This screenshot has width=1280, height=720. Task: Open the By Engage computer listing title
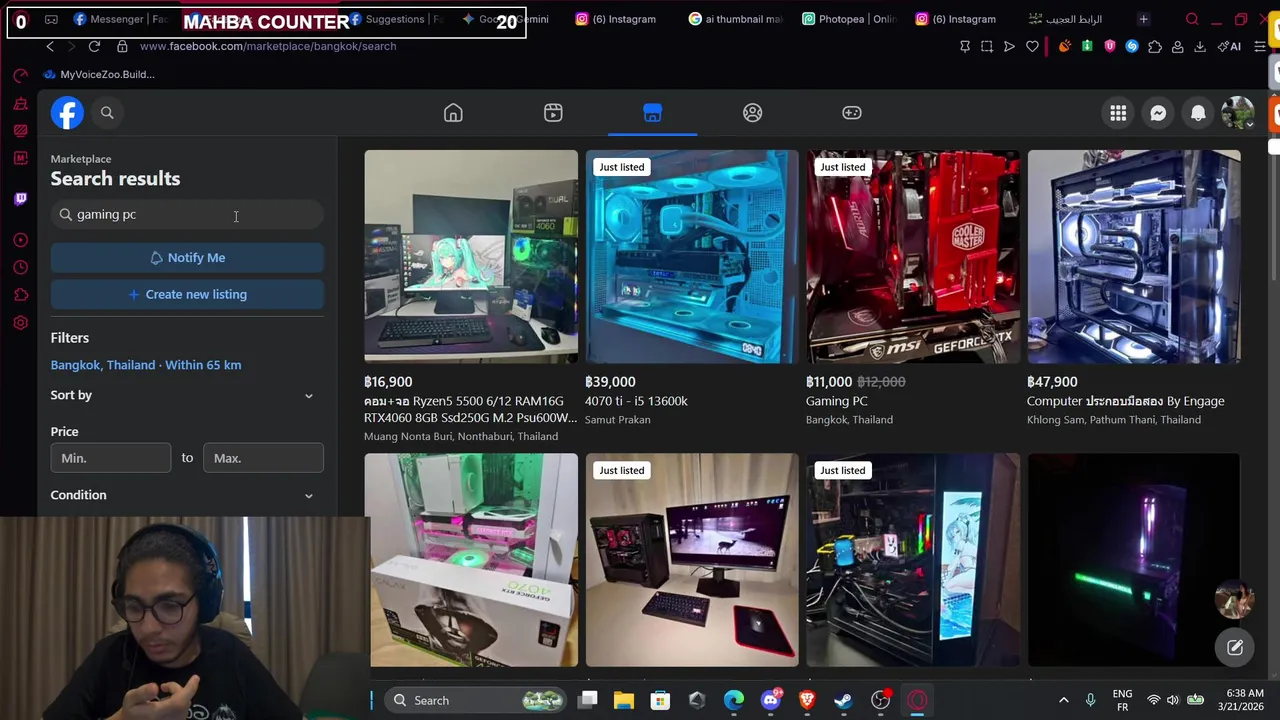(x=1126, y=401)
